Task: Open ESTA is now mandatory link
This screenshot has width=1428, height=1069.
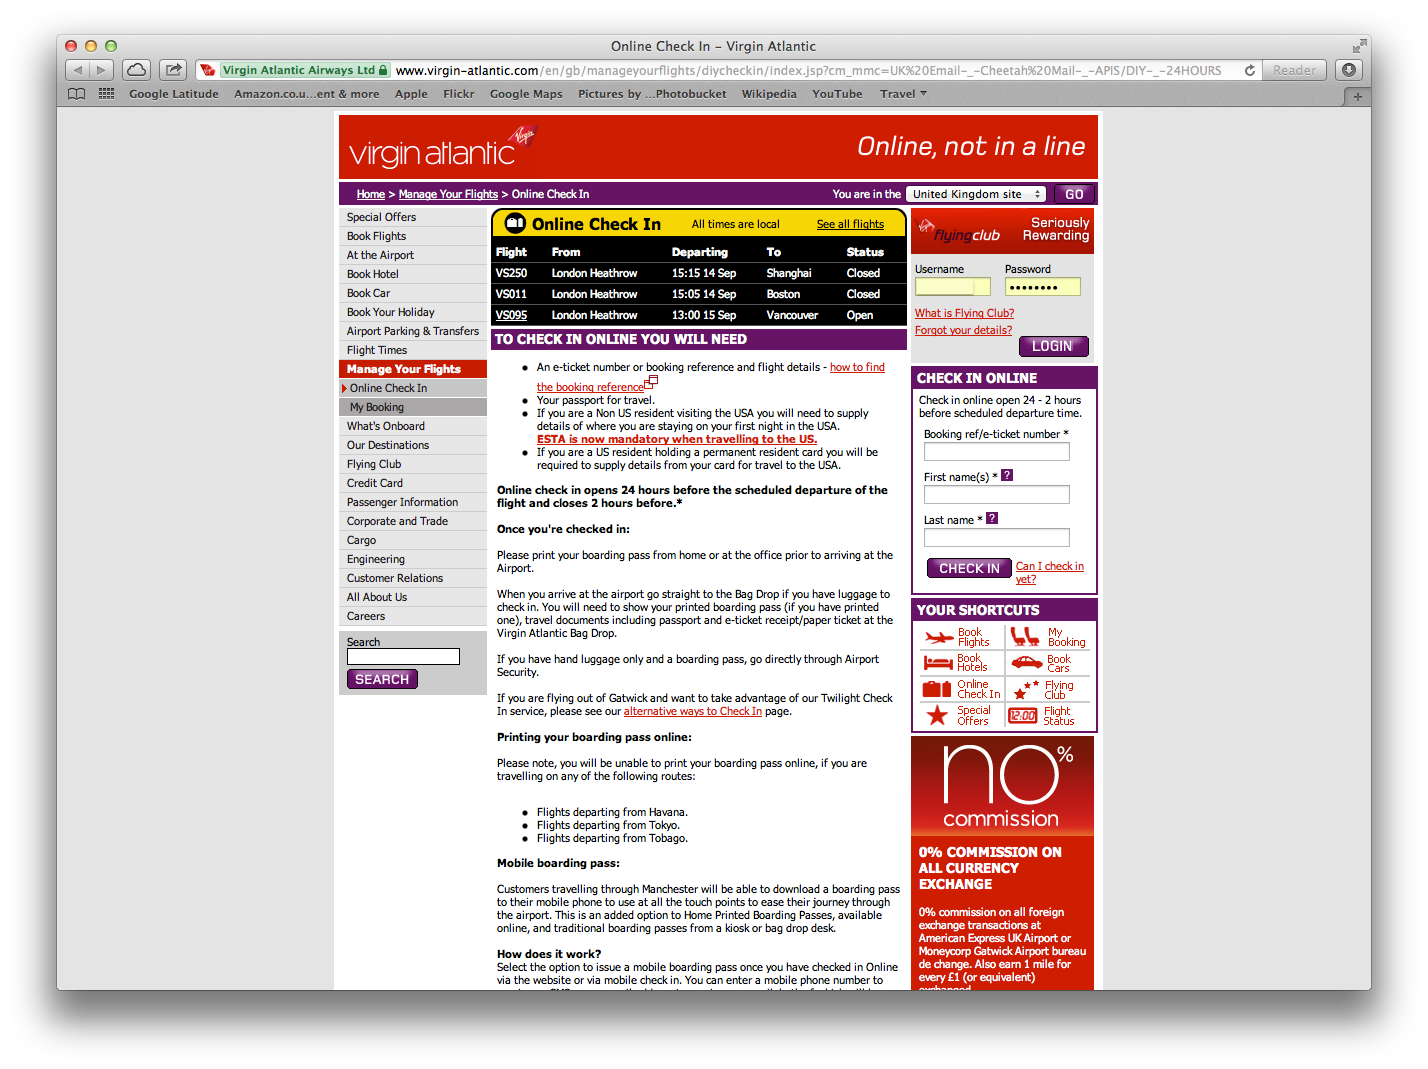Action: (677, 439)
